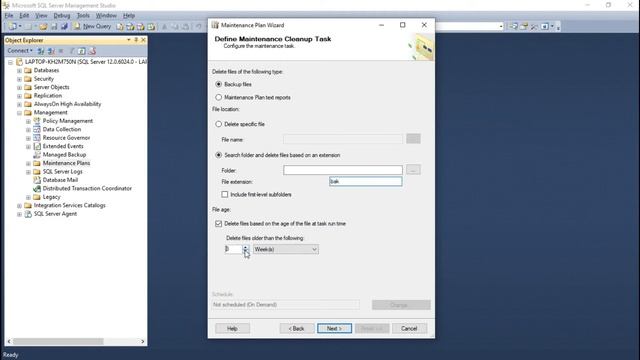
Task: Click the New Query toolbar button
Action: coord(92,27)
